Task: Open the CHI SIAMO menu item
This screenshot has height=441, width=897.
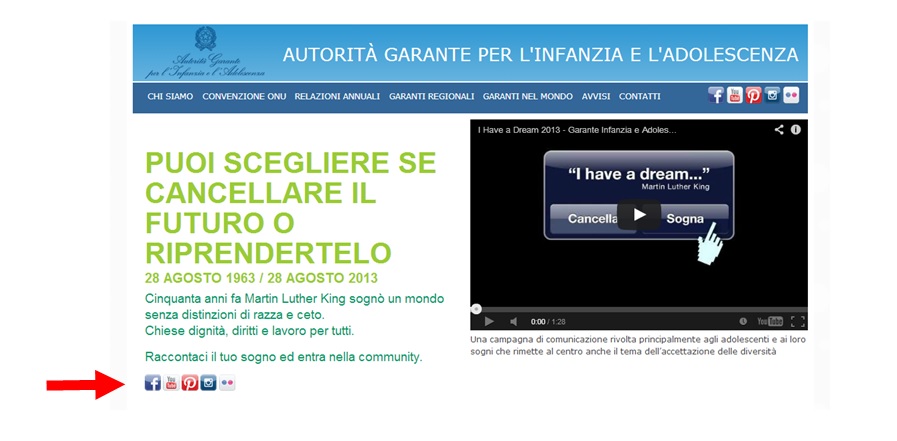Action: pyautogui.click(x=170, y=97)
